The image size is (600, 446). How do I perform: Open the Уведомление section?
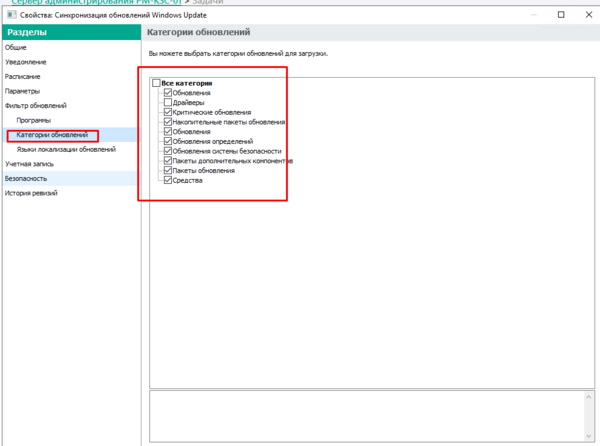(x=72, y=62)
